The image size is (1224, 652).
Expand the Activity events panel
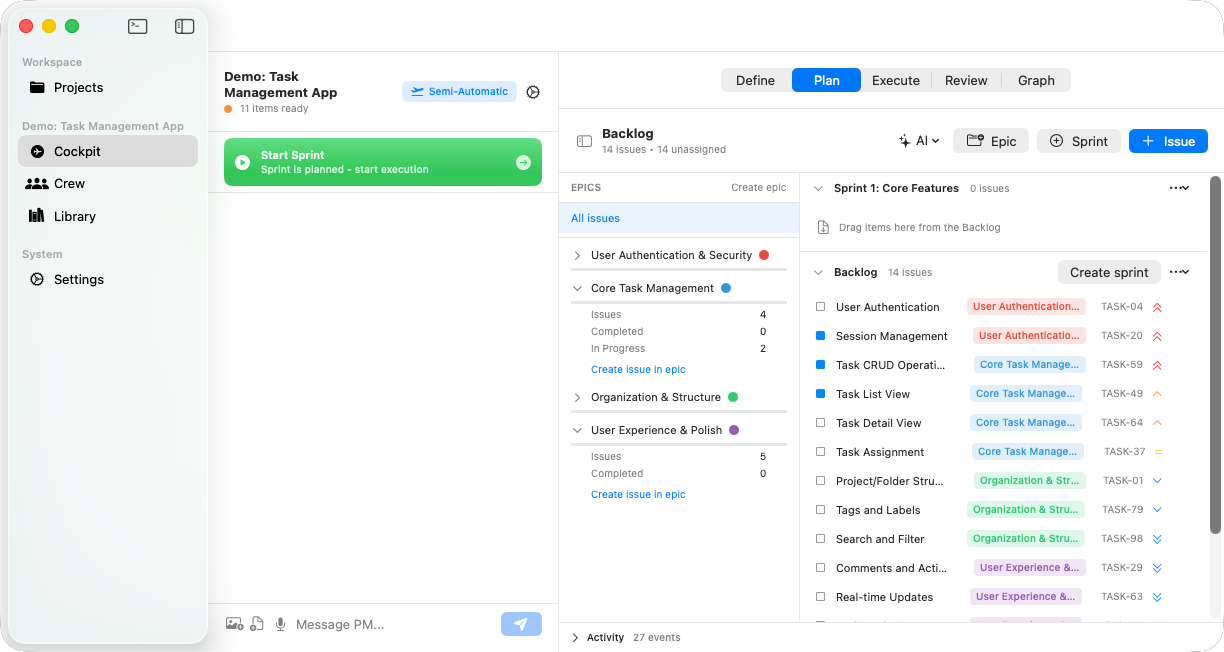click(x=576, y=637)
